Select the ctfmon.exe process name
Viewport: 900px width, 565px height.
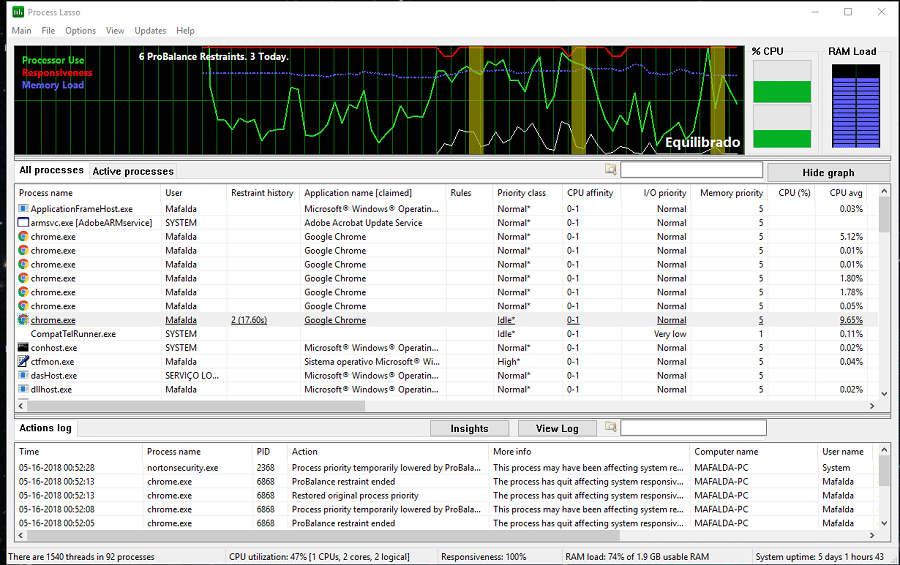tap(52, 362)
